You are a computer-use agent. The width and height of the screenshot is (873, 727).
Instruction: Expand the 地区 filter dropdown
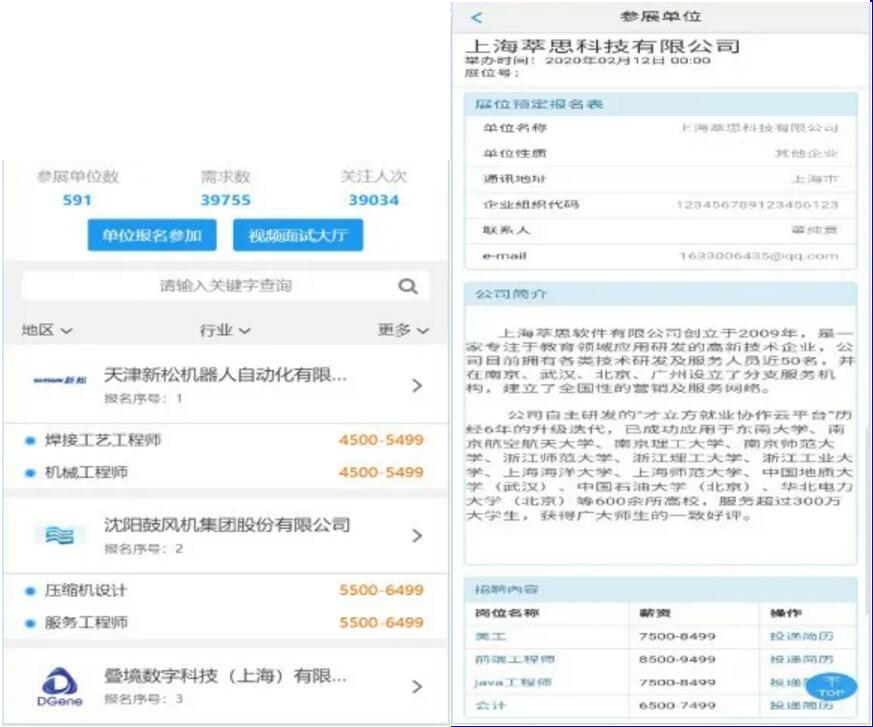click(47, 330)
